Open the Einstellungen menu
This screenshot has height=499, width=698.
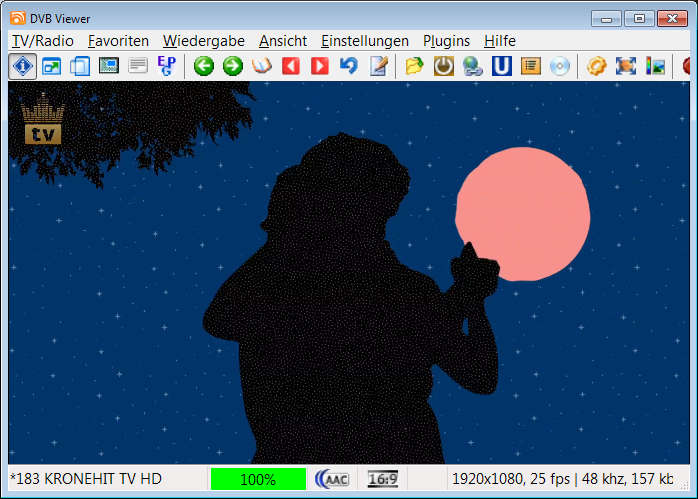pos(365,41)
